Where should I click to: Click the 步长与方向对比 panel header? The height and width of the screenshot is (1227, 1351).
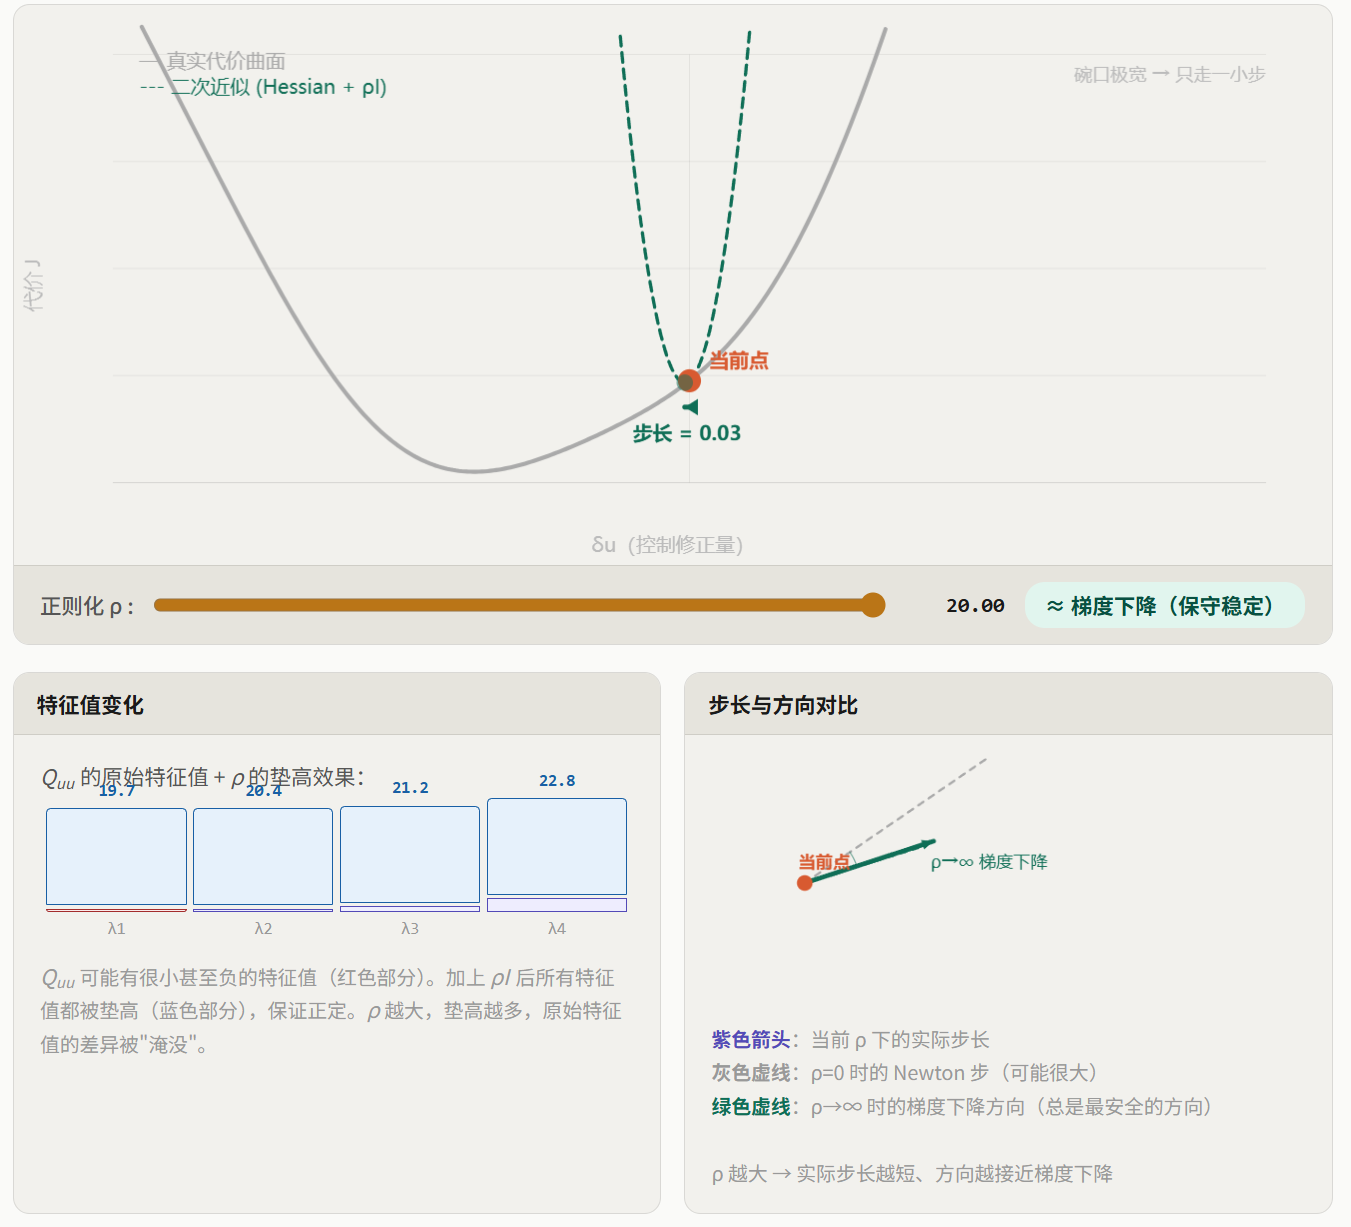click(x=783, y=705)
